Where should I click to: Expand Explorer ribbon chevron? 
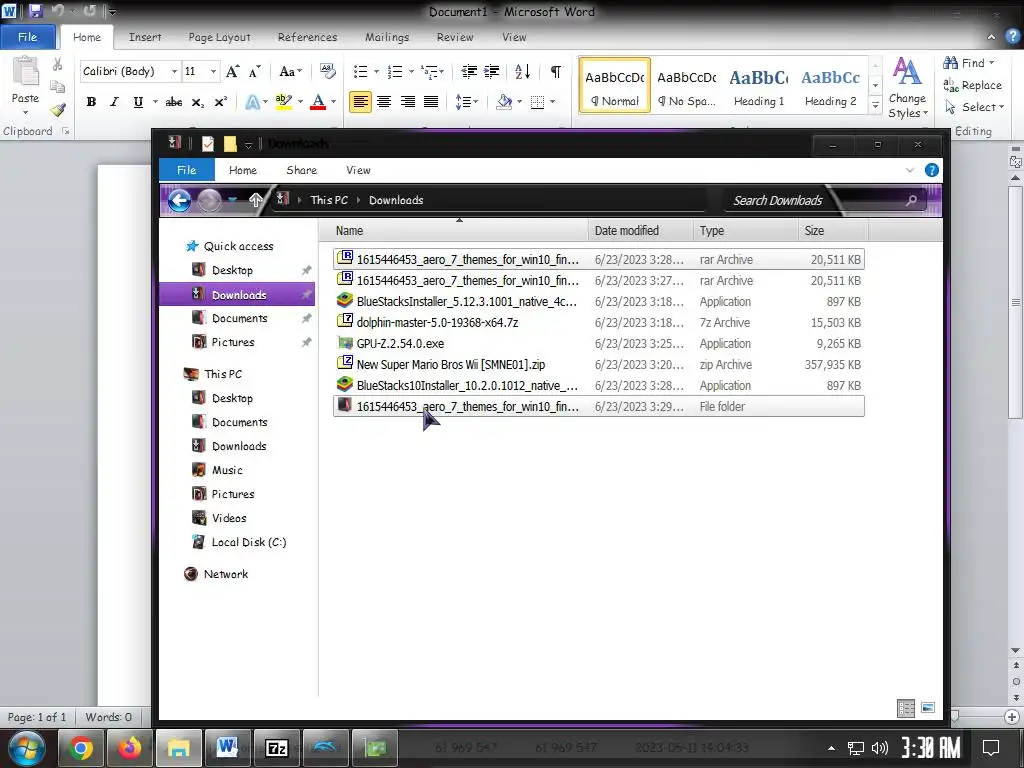[910, 170]
